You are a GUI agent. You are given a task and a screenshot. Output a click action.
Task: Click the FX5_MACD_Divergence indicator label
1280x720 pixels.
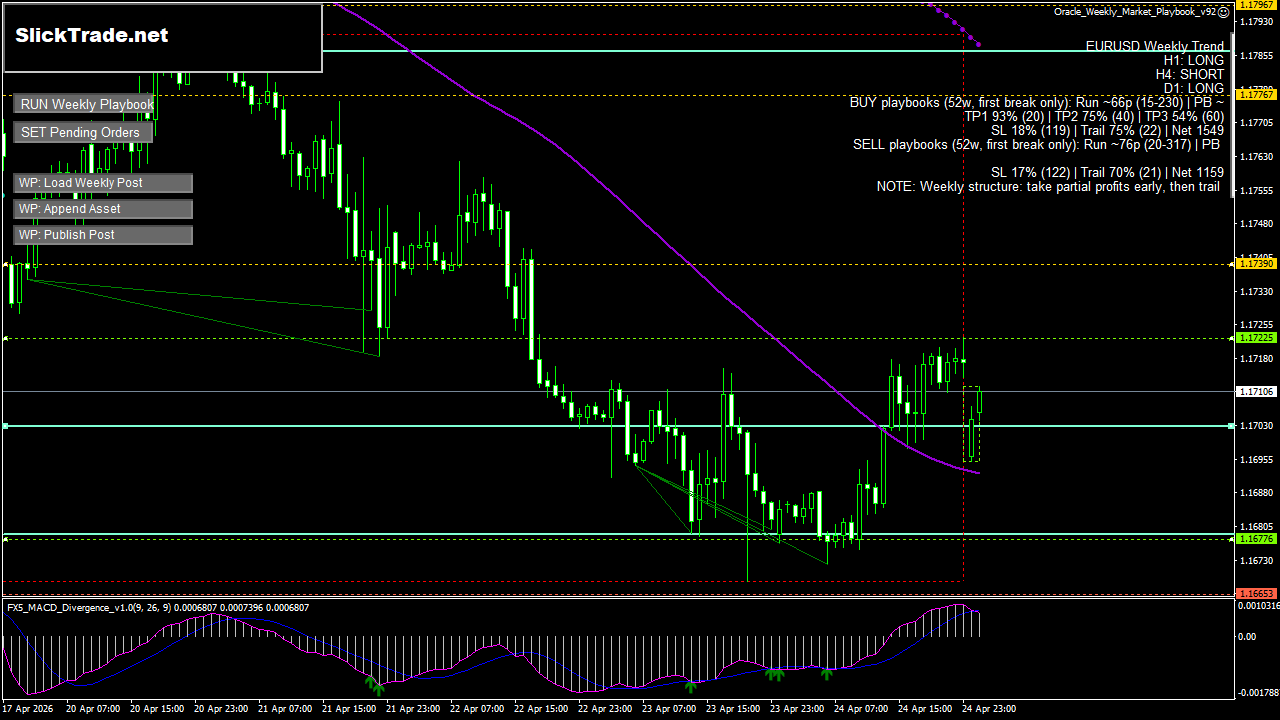(x=158, y=607)
